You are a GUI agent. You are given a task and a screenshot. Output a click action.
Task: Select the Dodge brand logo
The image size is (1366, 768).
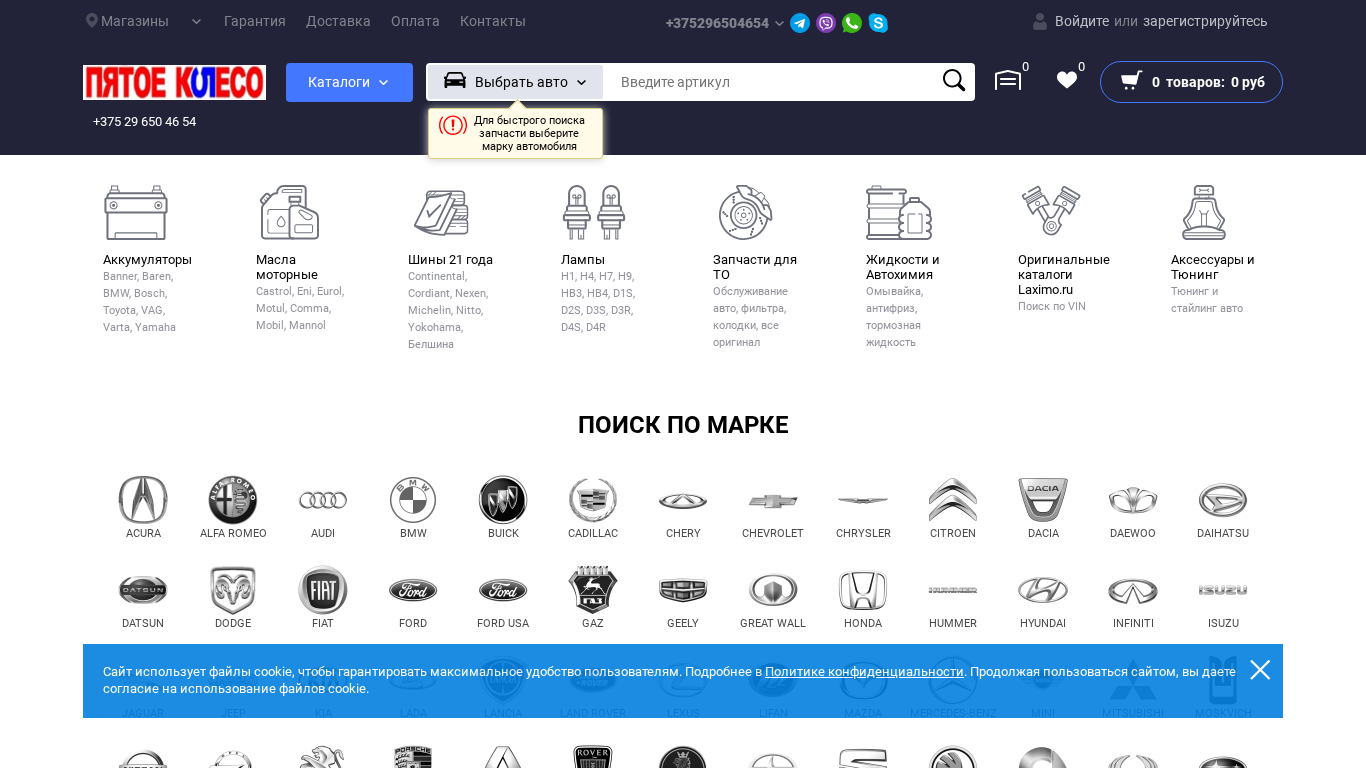(x=233, y=590)
